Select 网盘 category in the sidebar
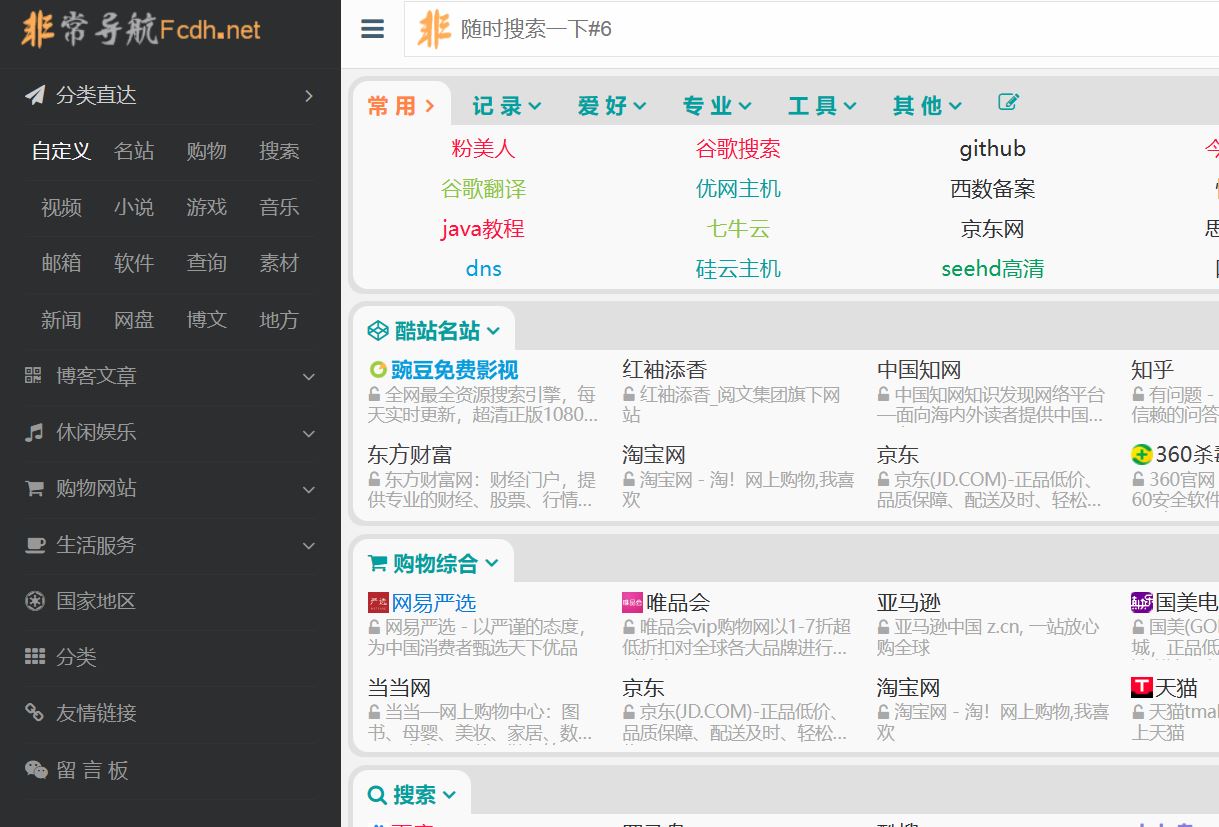Screen dimensions: 1219x827 [134, 320]
